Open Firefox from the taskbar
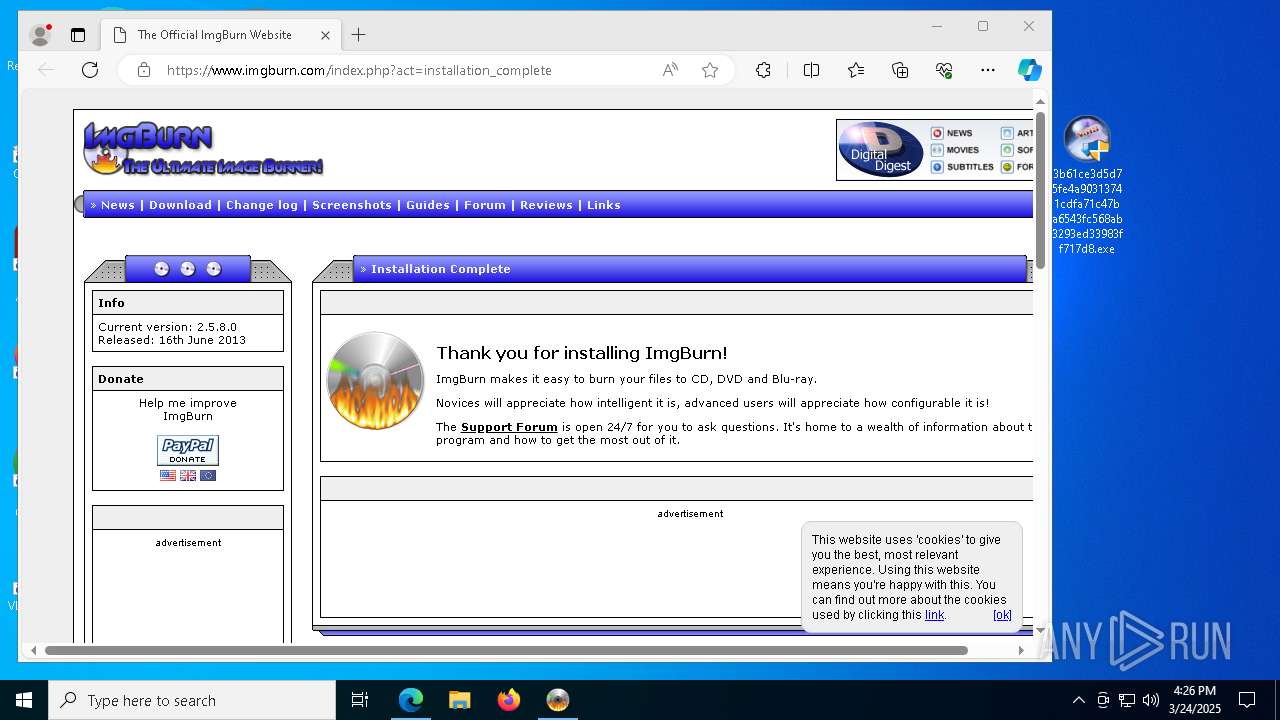The image size is (1280, 720). tap(509, 700)
